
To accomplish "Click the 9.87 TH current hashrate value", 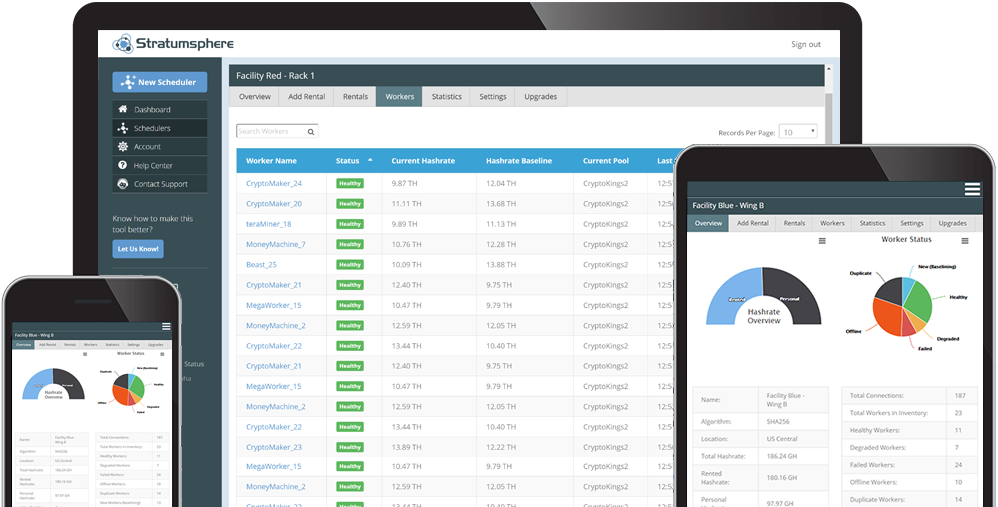I will pyautogui.click(x=405, y=183).
